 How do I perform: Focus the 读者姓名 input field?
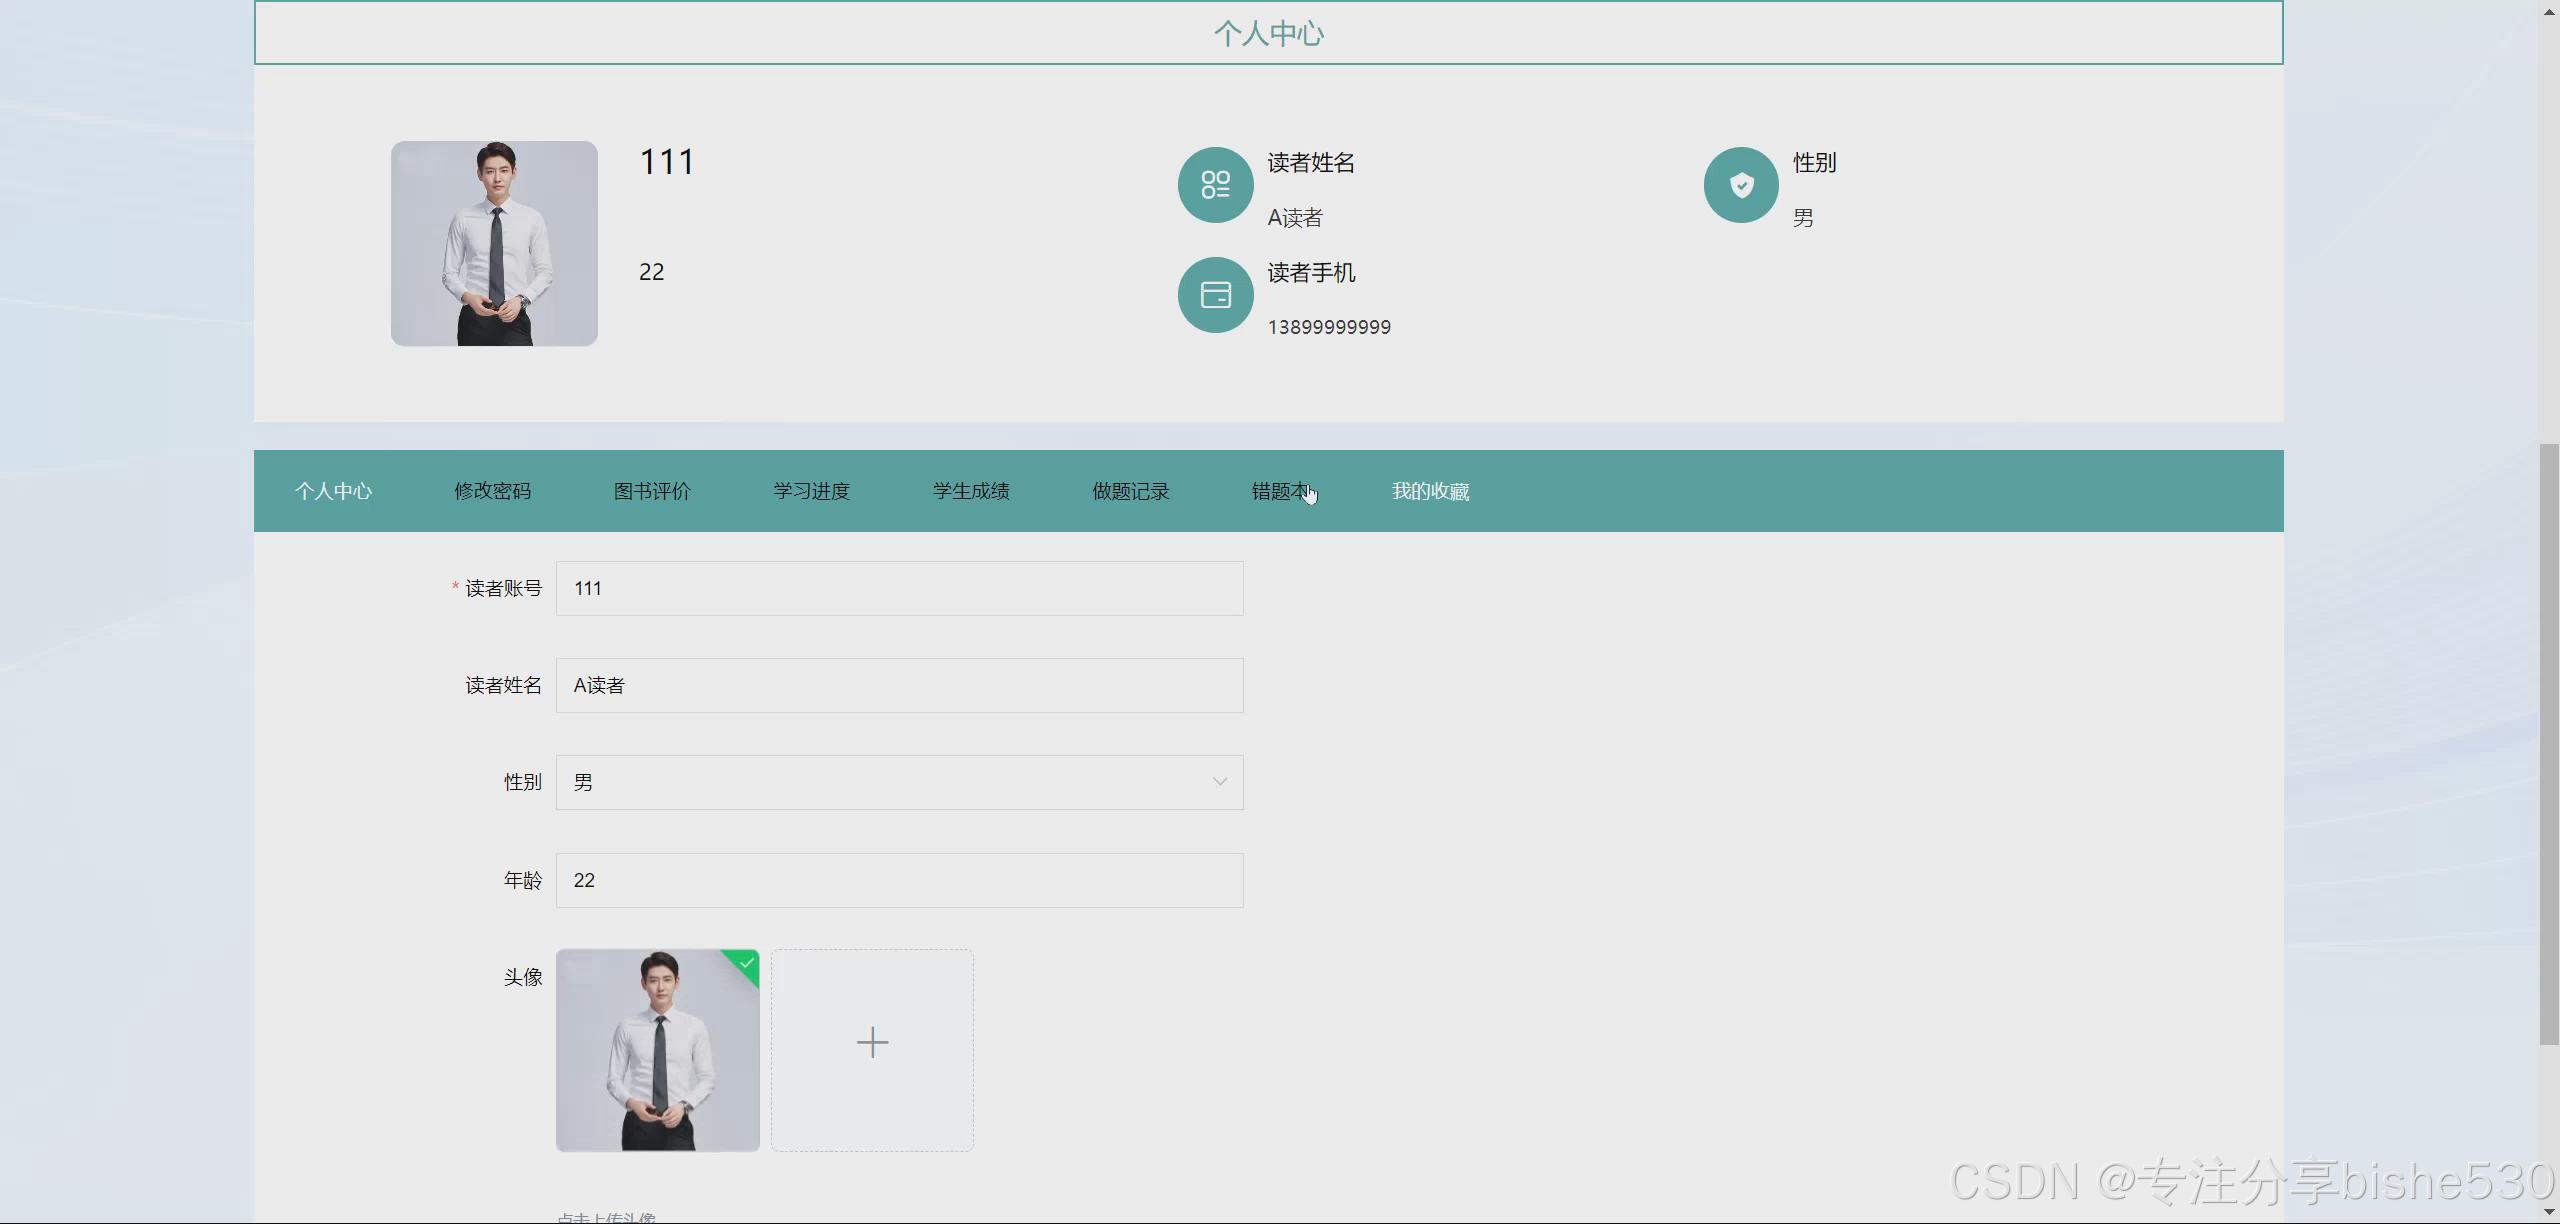(899, 685)
